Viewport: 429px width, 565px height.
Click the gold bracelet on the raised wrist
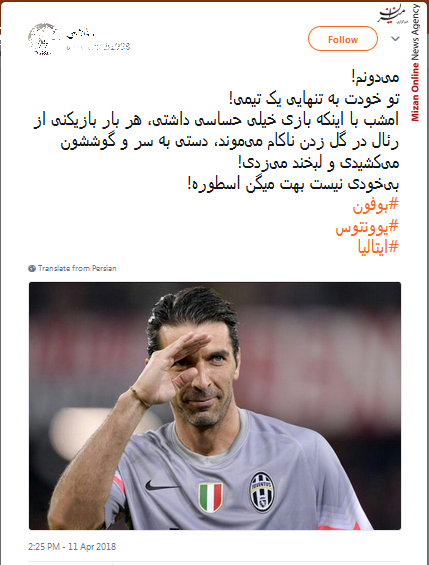[140, 397]
